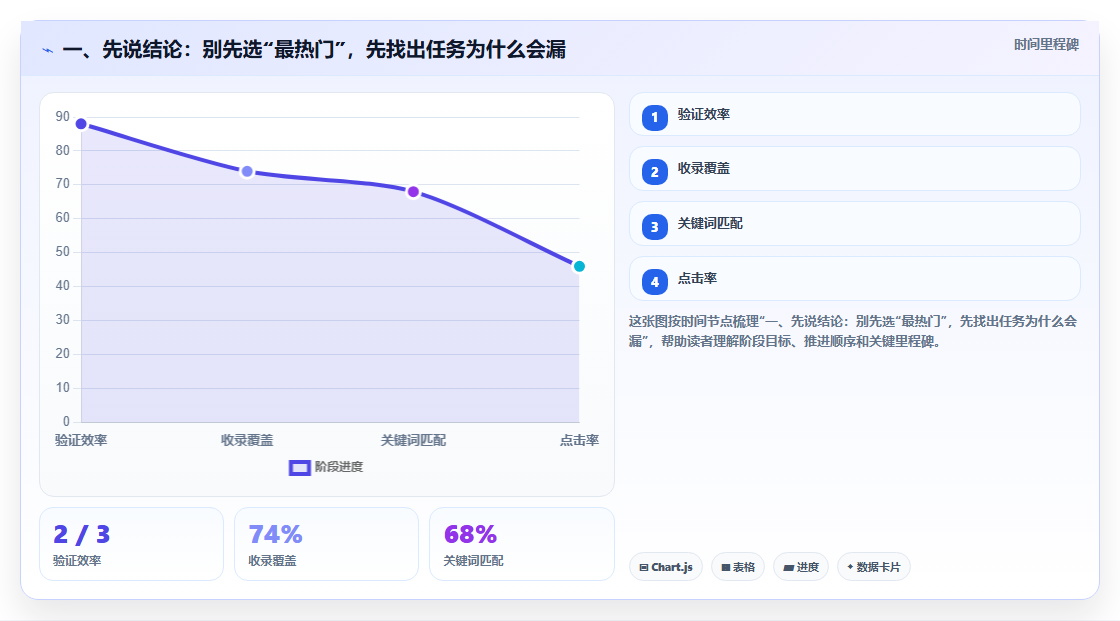Click the number 2 badge for 收录覆盖
The image size is (1120, 621).
click(x=654, y=172)
